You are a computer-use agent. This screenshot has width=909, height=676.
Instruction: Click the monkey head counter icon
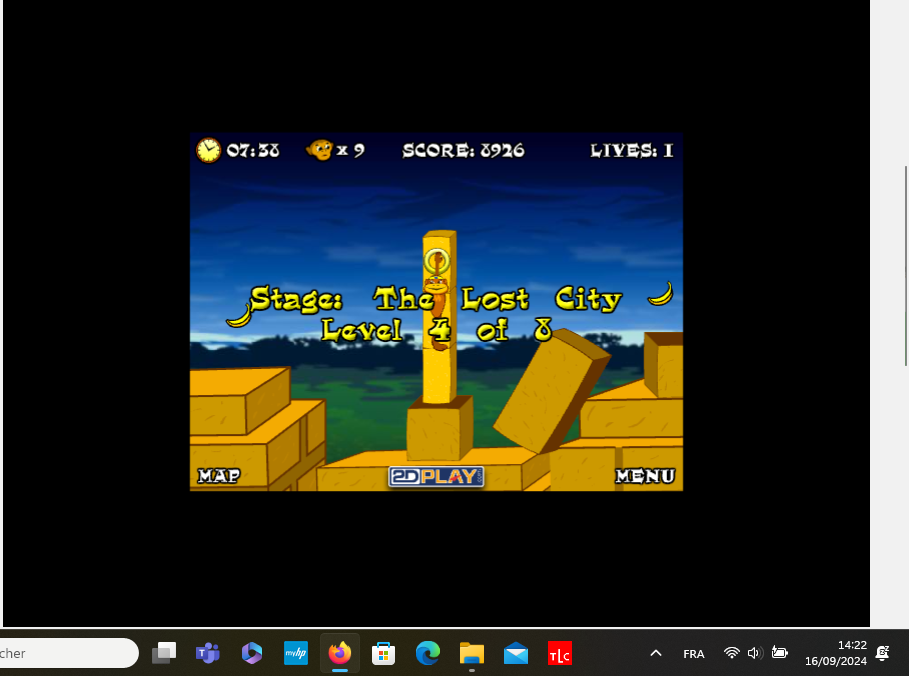(x=319, y=150)
